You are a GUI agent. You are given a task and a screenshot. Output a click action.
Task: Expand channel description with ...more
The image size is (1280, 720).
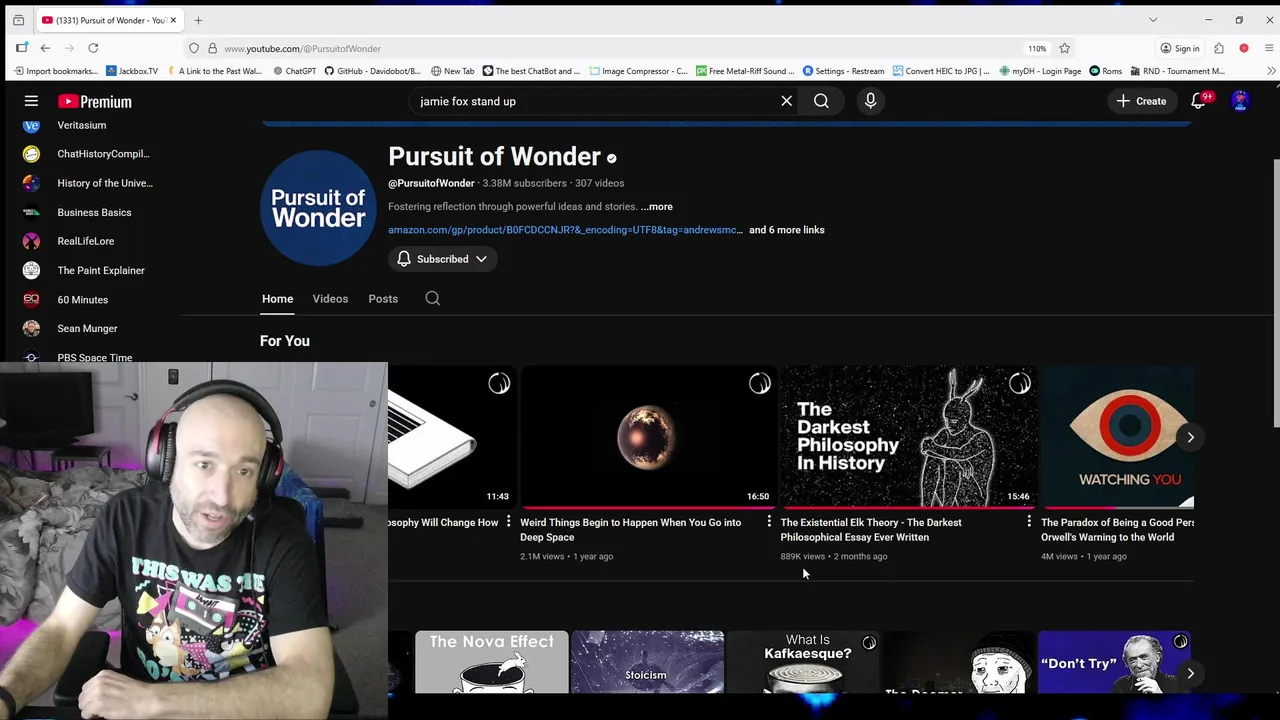click(656, 206)
